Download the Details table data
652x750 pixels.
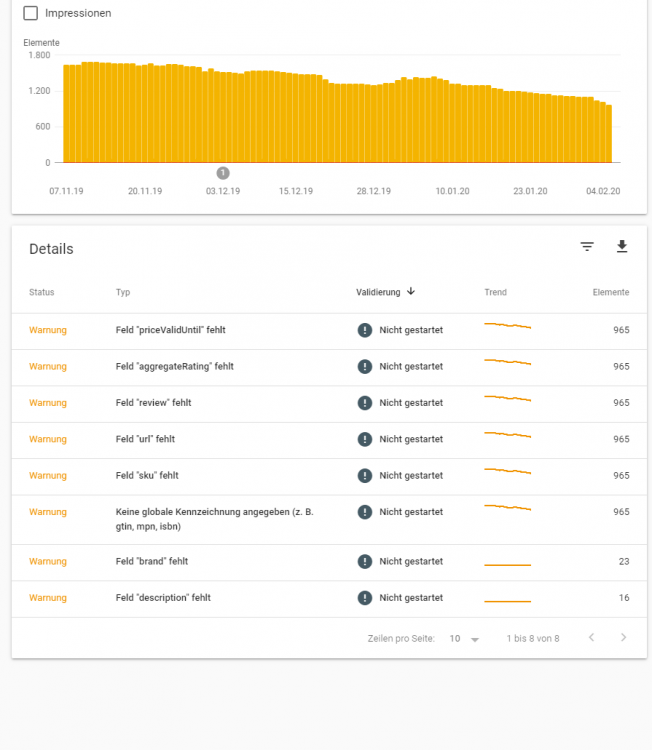(621, 246)
